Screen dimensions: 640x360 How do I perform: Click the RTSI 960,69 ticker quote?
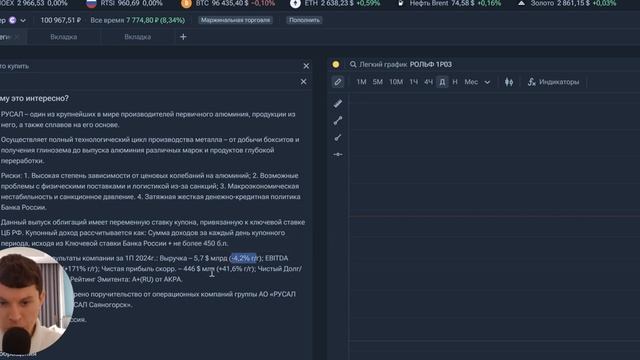point(131,3)
